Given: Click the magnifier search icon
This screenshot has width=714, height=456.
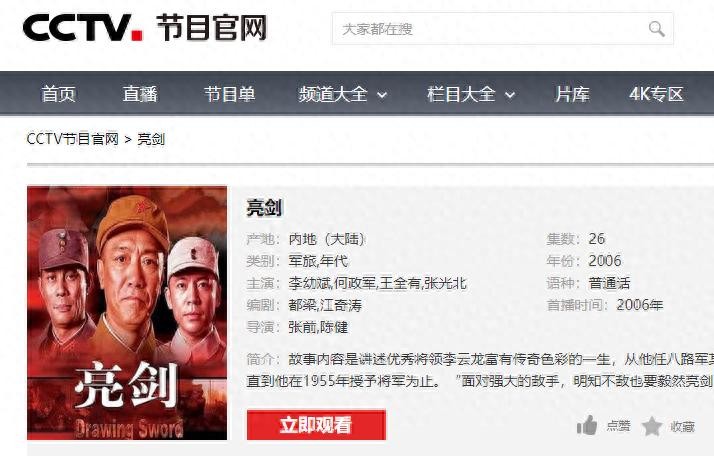Looking at the screenshot, I should [656, 29].
